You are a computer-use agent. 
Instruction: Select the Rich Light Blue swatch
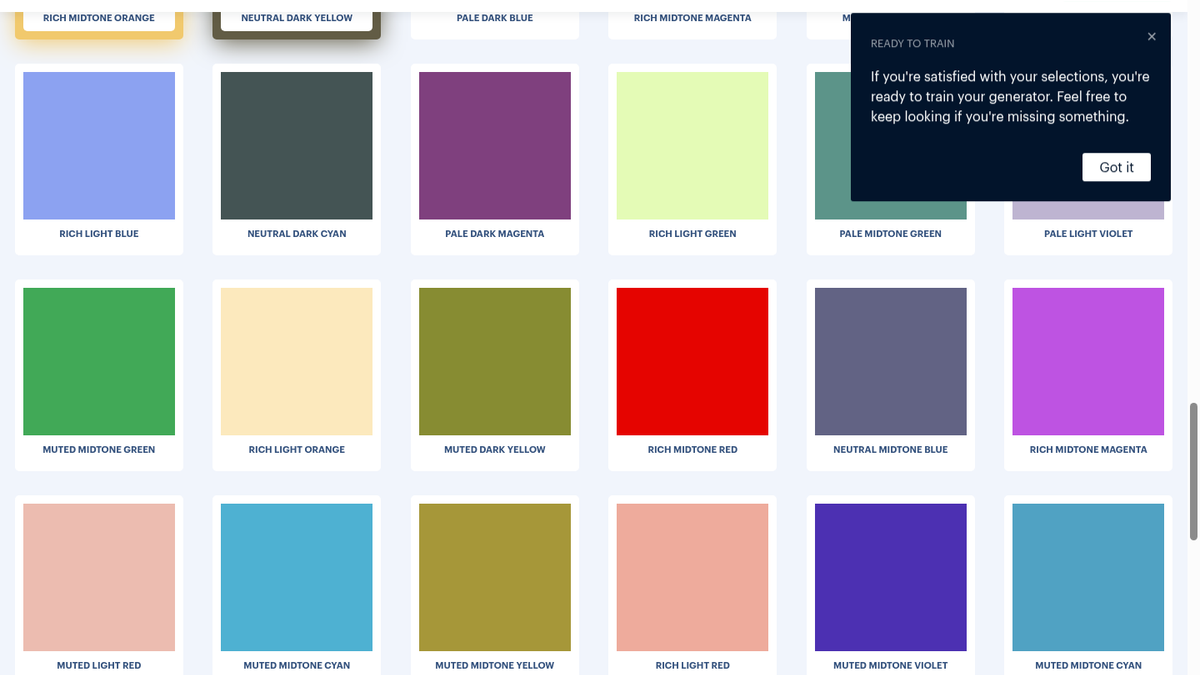(99, 159)
